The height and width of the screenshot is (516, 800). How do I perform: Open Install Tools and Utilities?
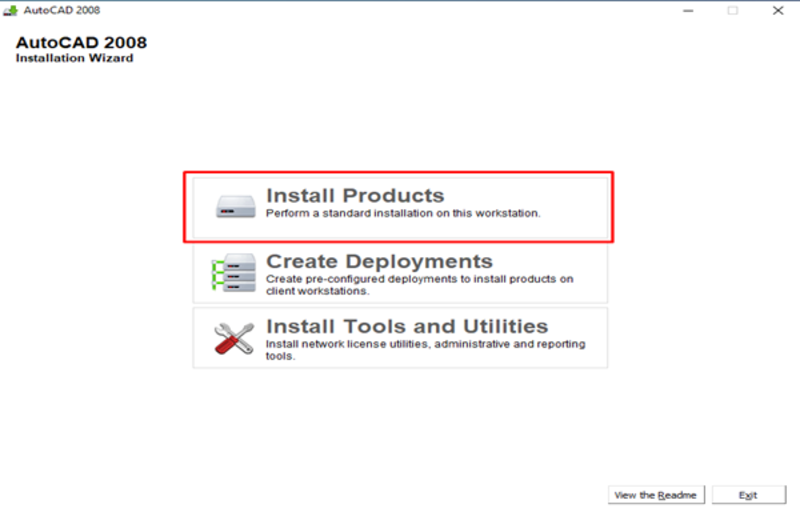pos(400,337)
